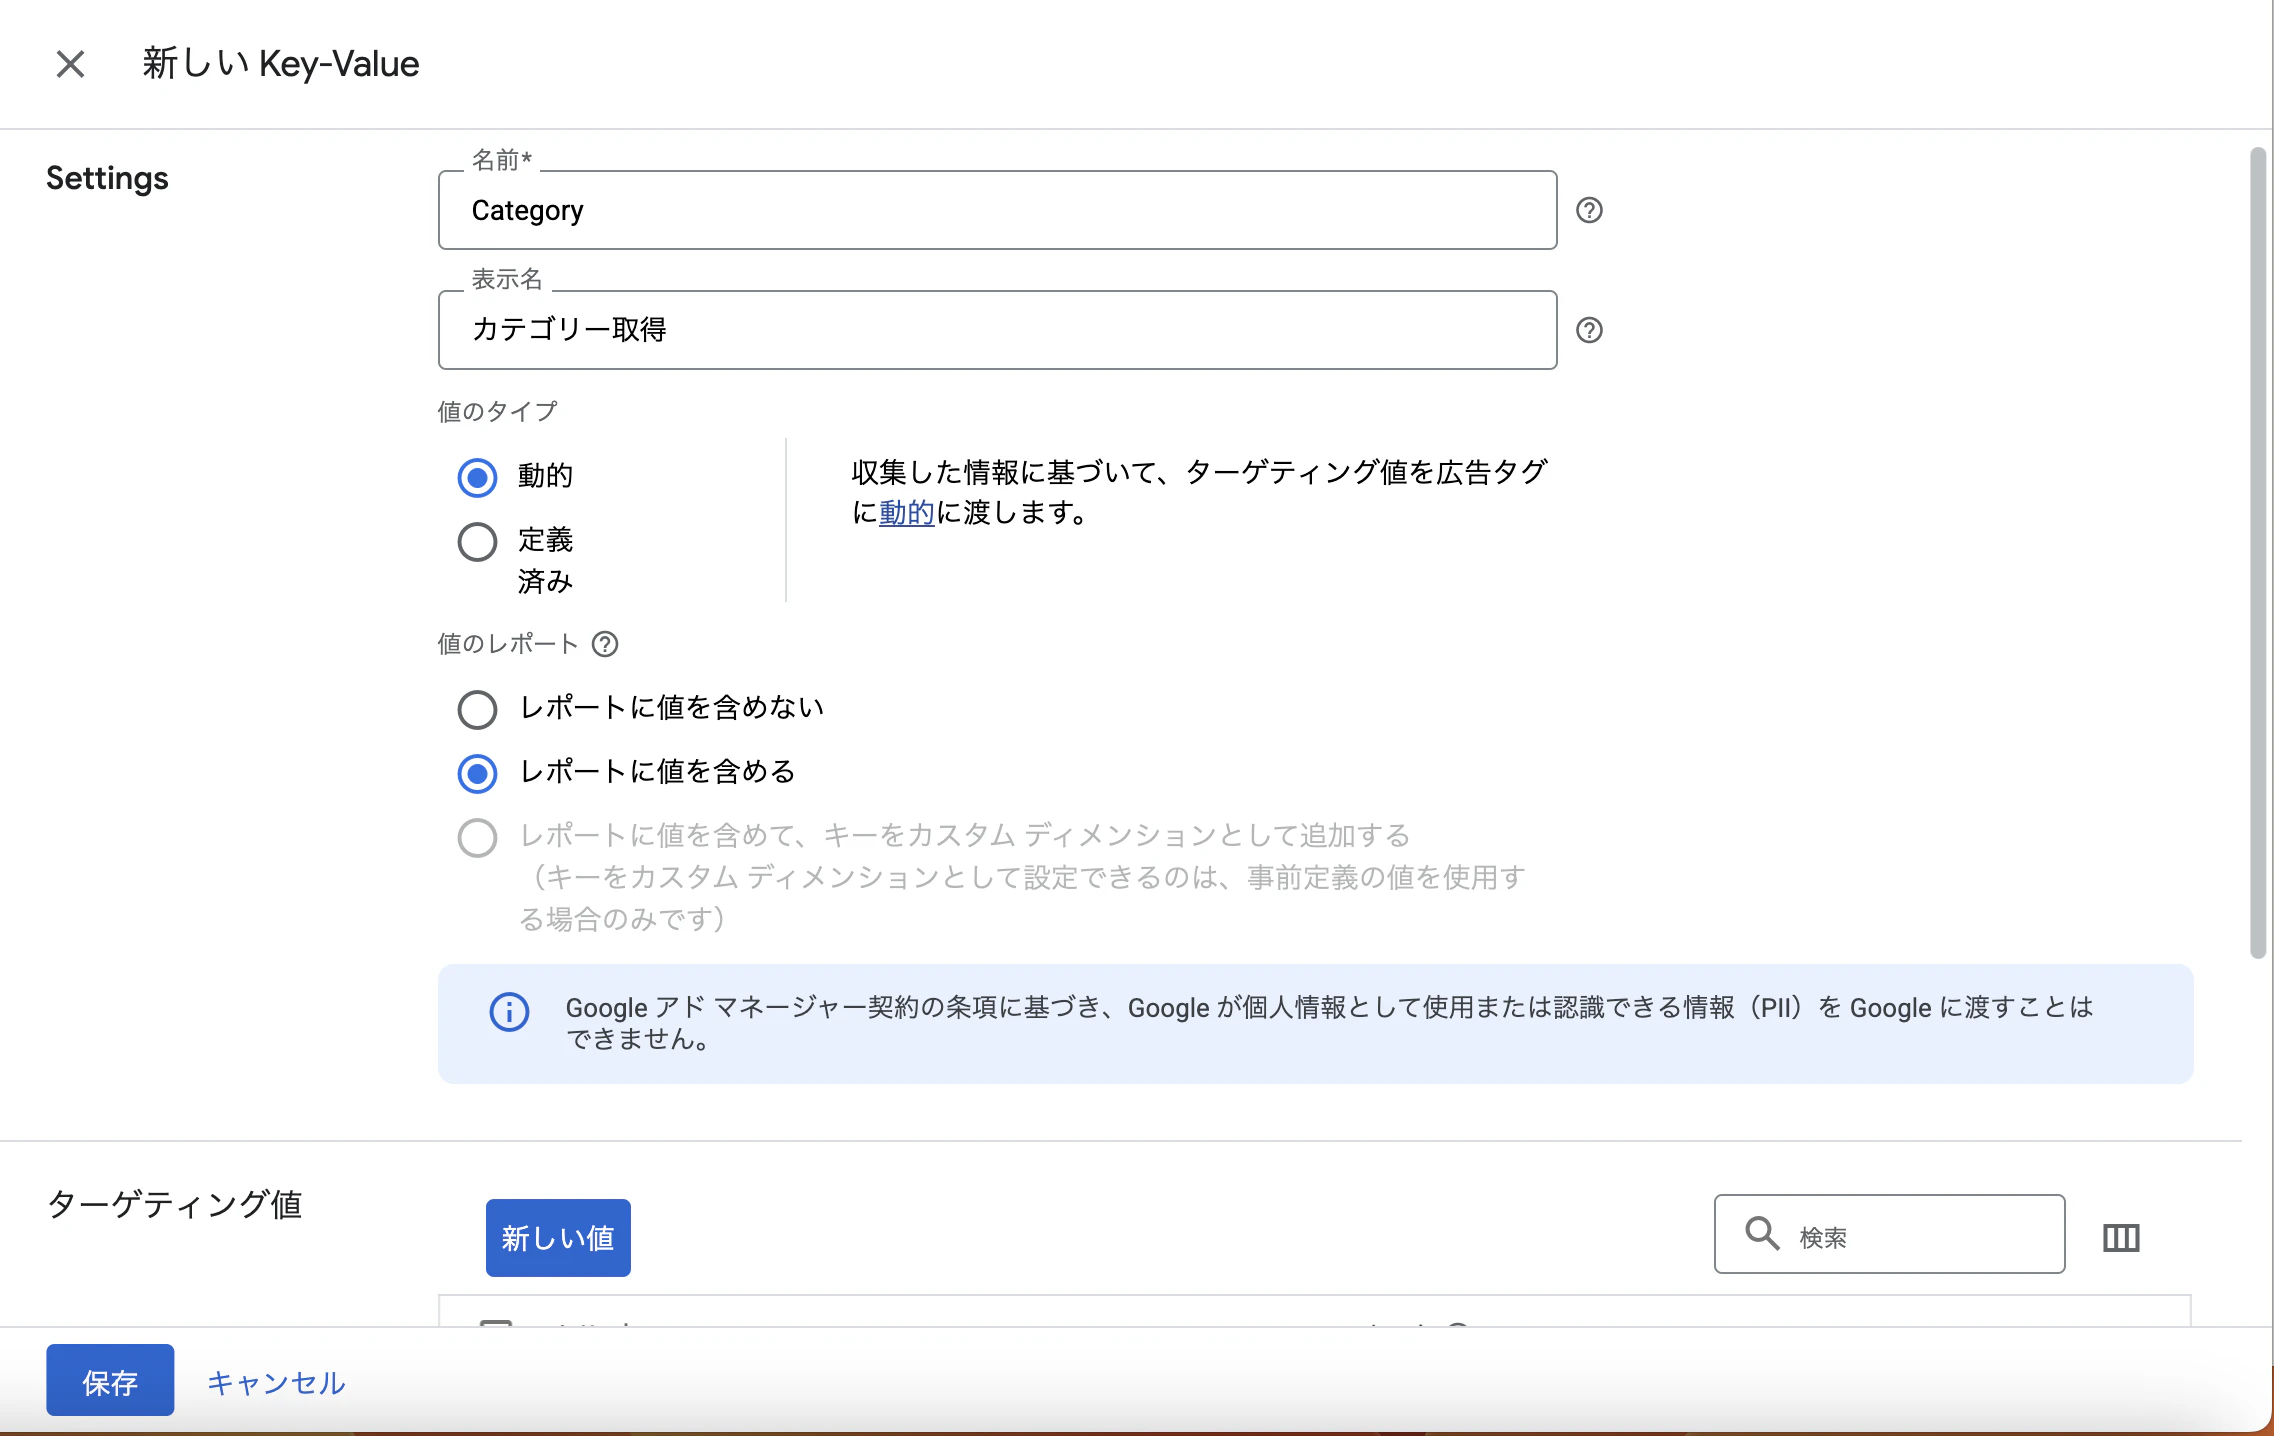Show help tooltip for 値のレポート

605,644
